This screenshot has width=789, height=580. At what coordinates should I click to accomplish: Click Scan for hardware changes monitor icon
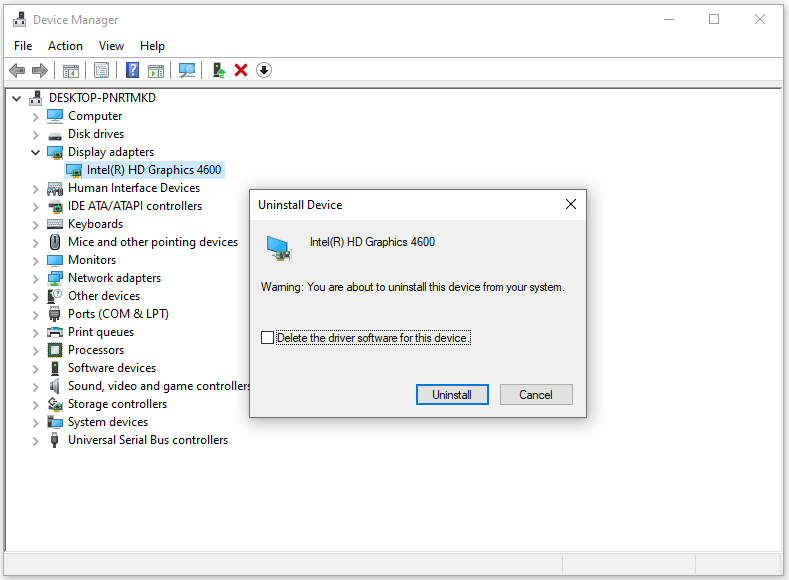[x=187, y=70]
